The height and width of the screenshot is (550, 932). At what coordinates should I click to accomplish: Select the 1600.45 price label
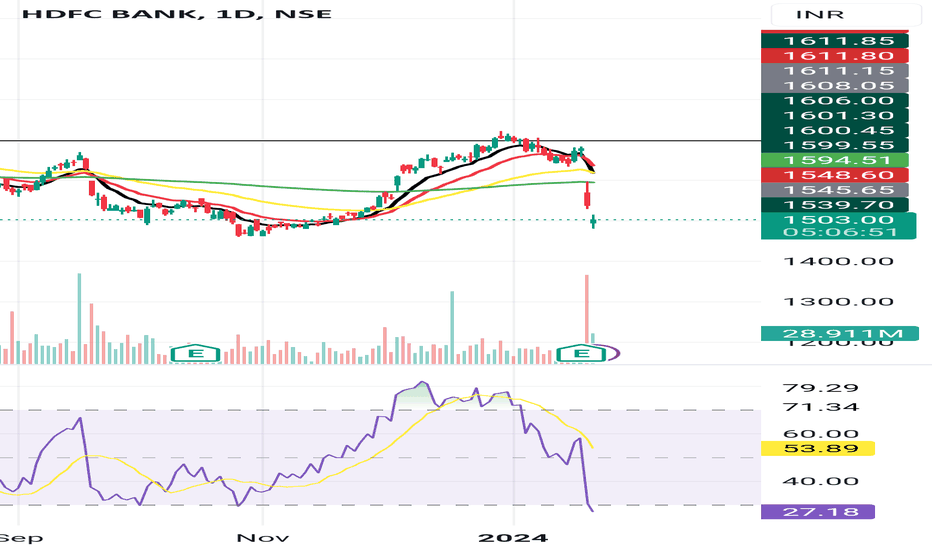click(835, 130)
